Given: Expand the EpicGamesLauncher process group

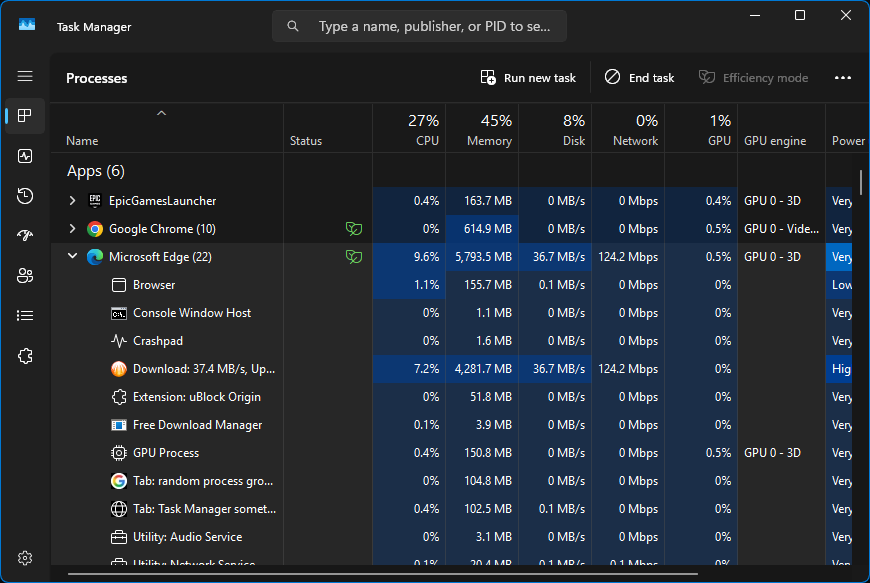Looking at the screenshot, I should (72, 201).
